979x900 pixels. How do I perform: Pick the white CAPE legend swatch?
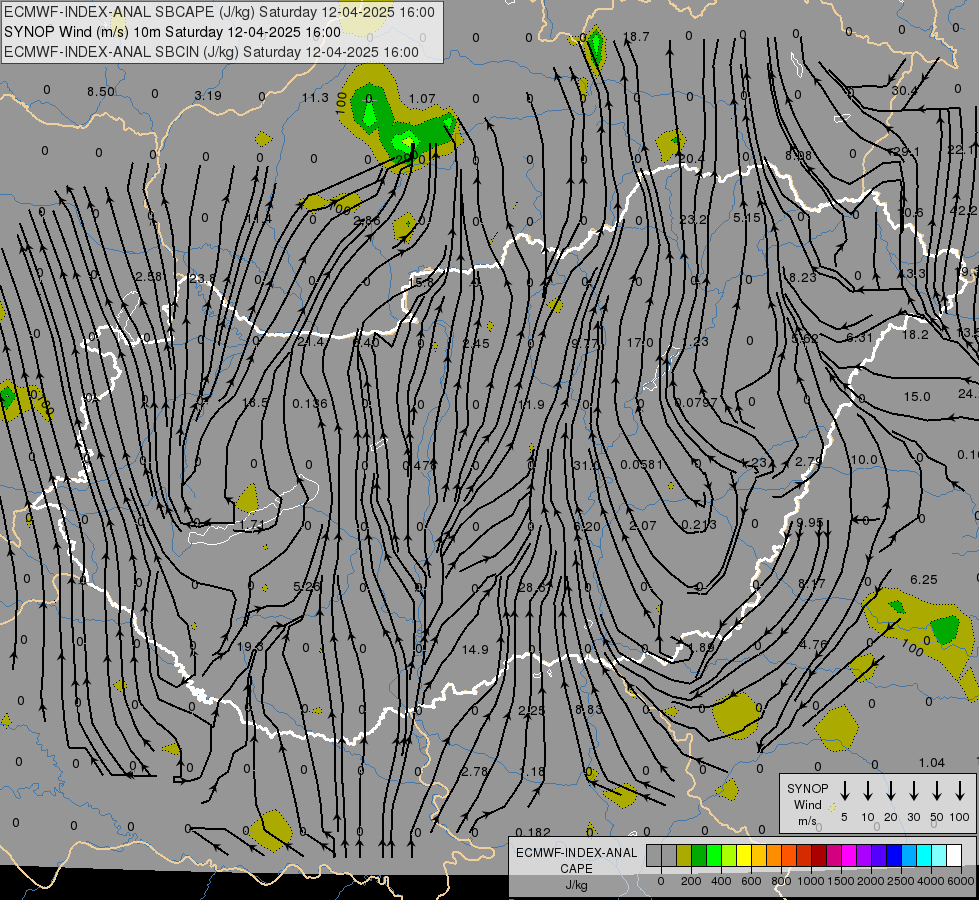[953, 856]
